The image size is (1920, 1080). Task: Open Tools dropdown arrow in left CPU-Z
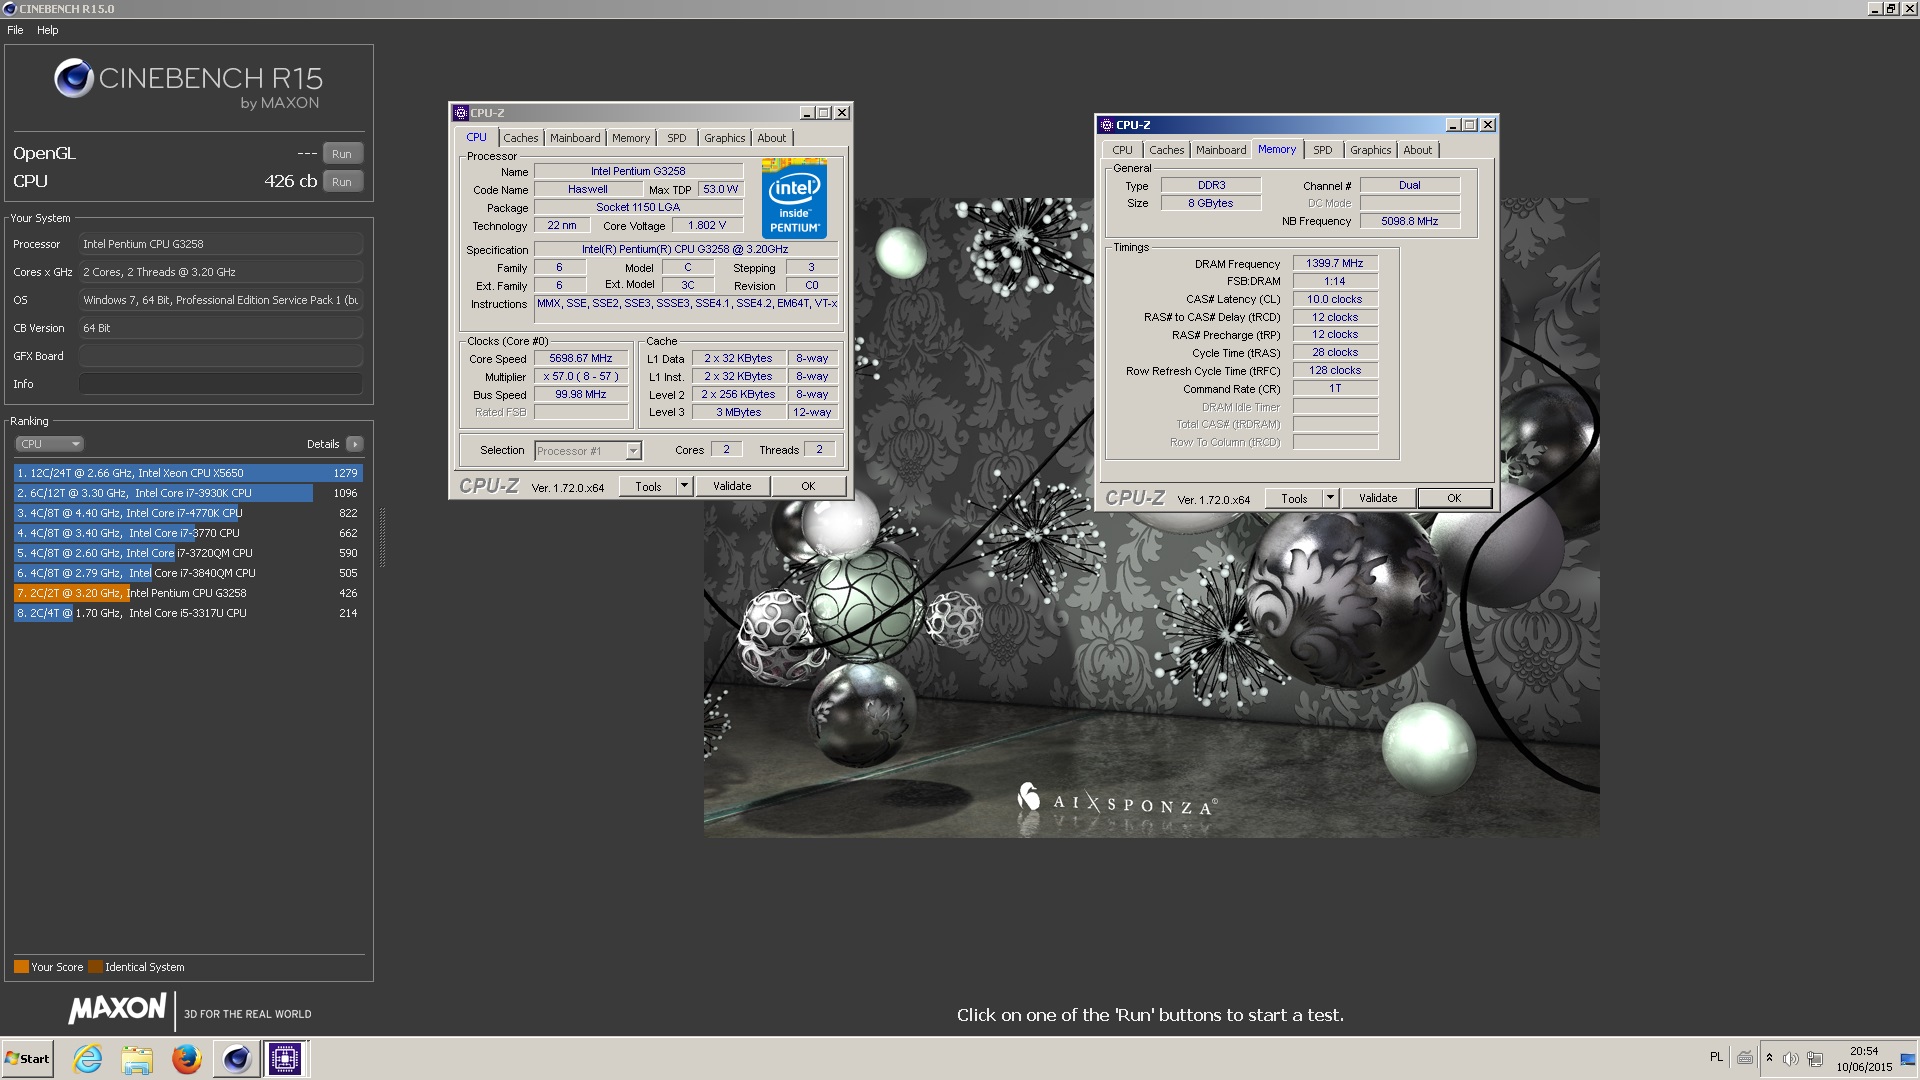[685, 487]
